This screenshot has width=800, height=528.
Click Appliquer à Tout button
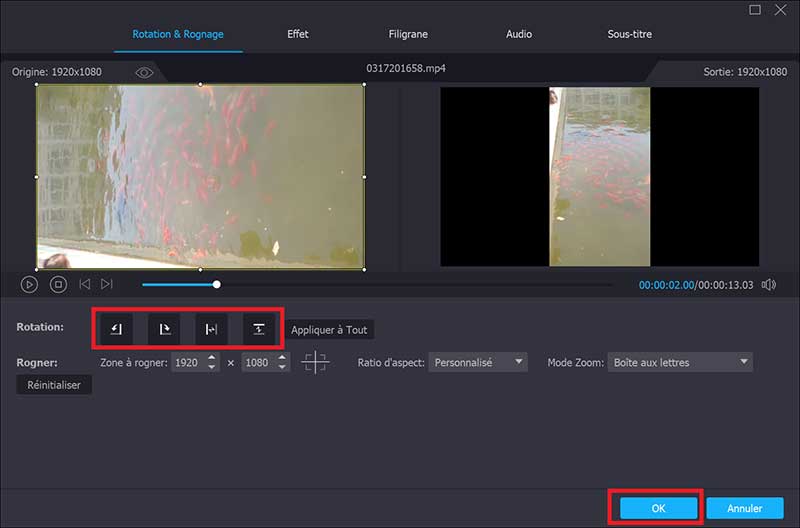pos(329,330)
